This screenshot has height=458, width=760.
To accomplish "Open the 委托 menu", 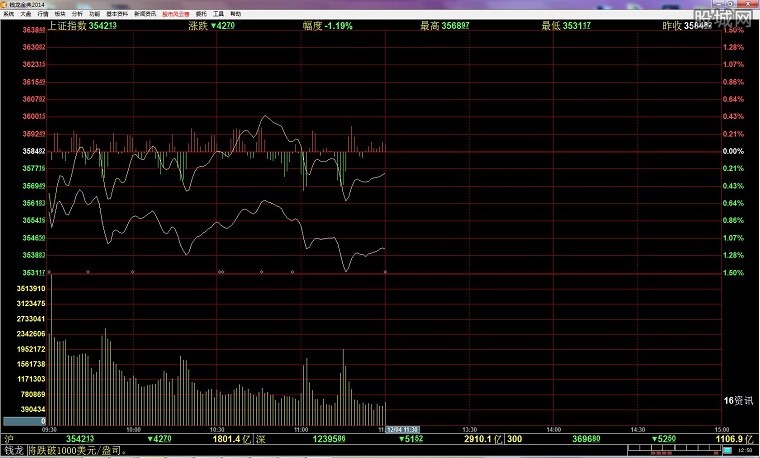I will tap(201, 15).
